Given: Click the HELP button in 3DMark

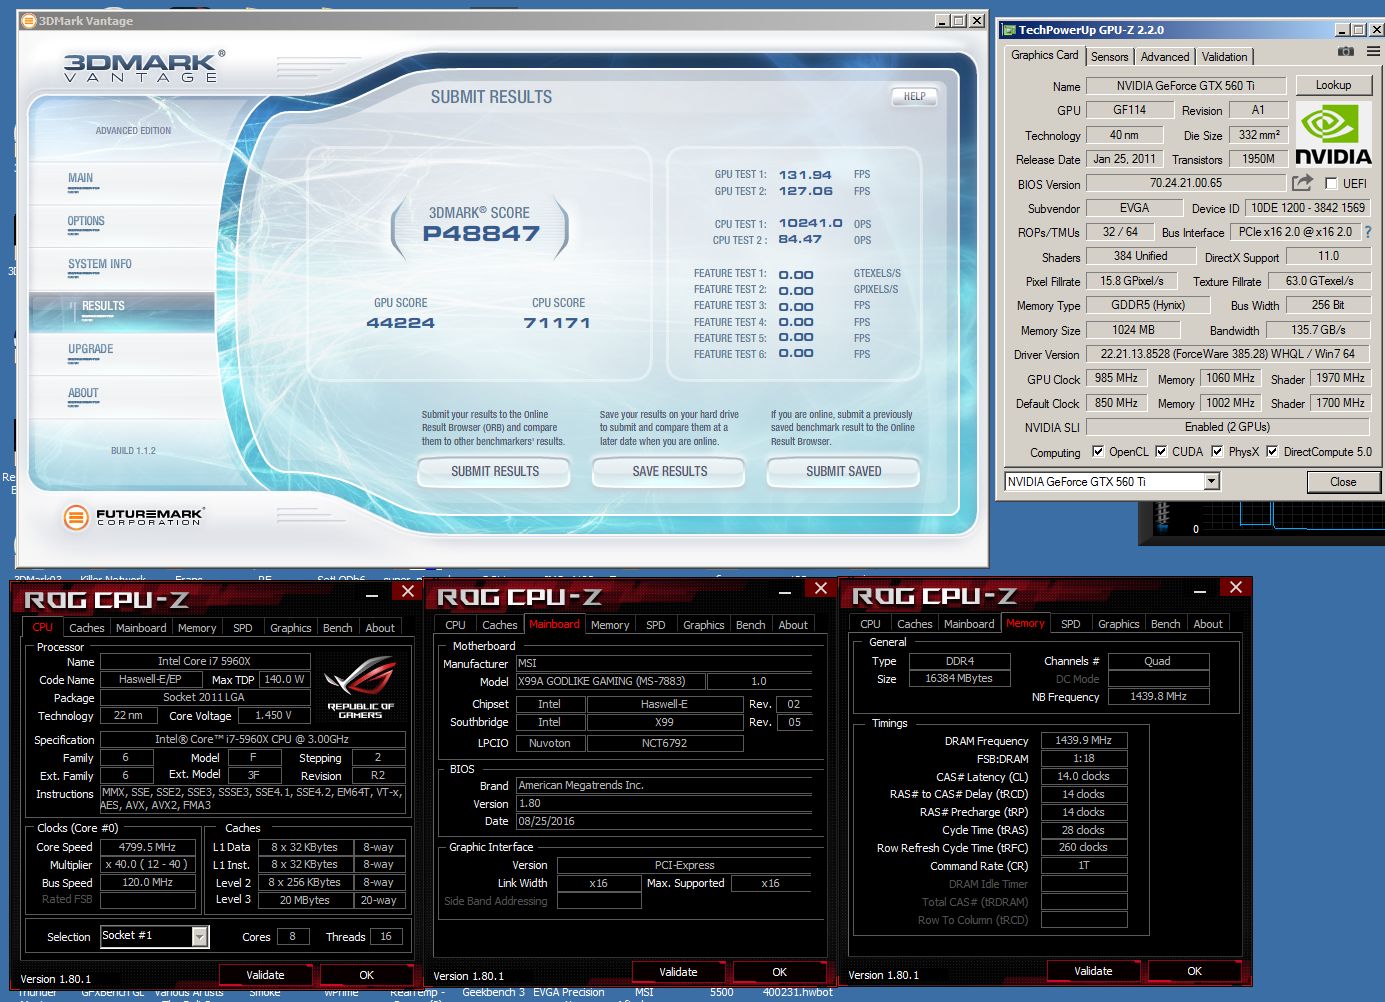Looking at the screenshot, I should pos(914,96).
